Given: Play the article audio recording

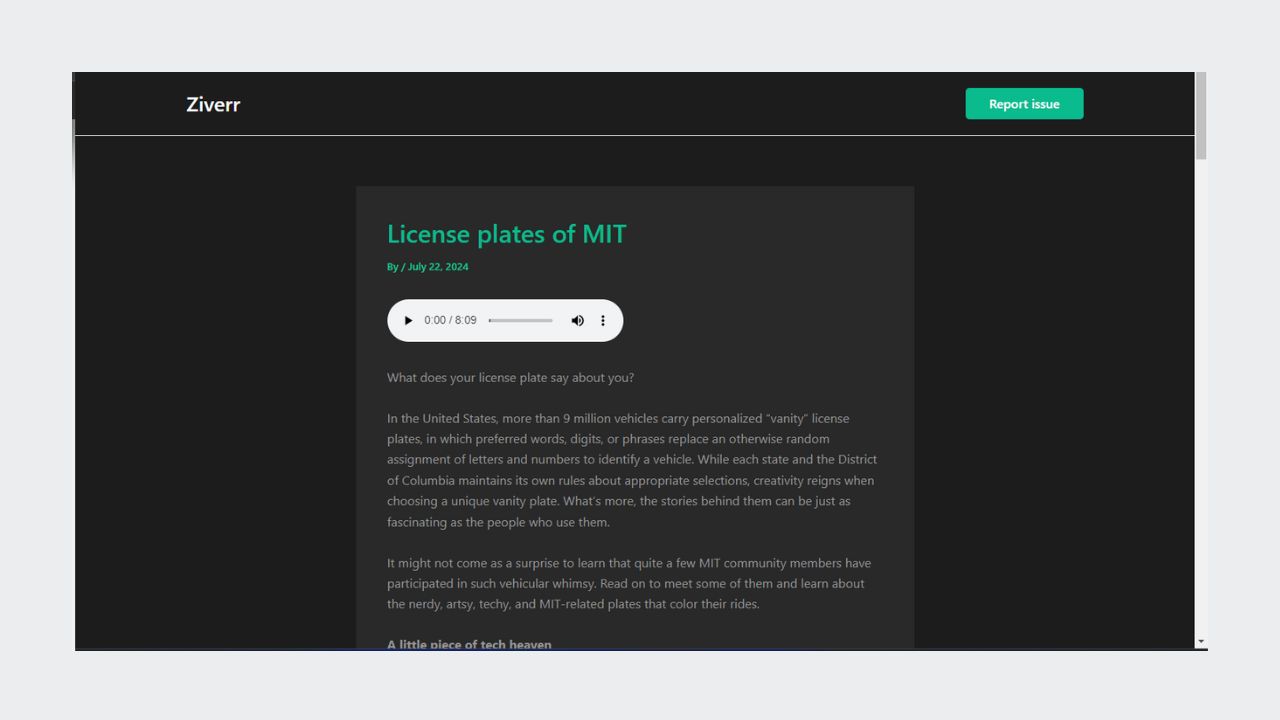Looking at the screenshot, I should (408, 321).
